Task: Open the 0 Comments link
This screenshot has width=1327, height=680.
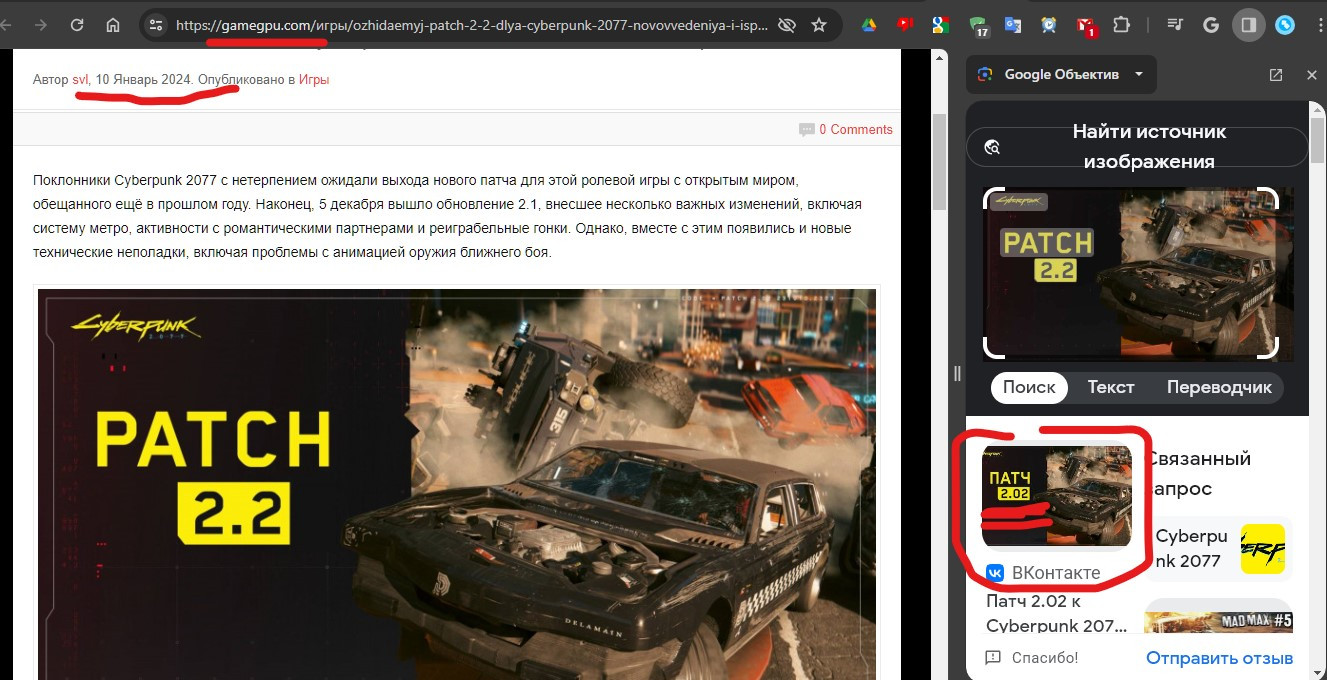Action: (854, 129)
